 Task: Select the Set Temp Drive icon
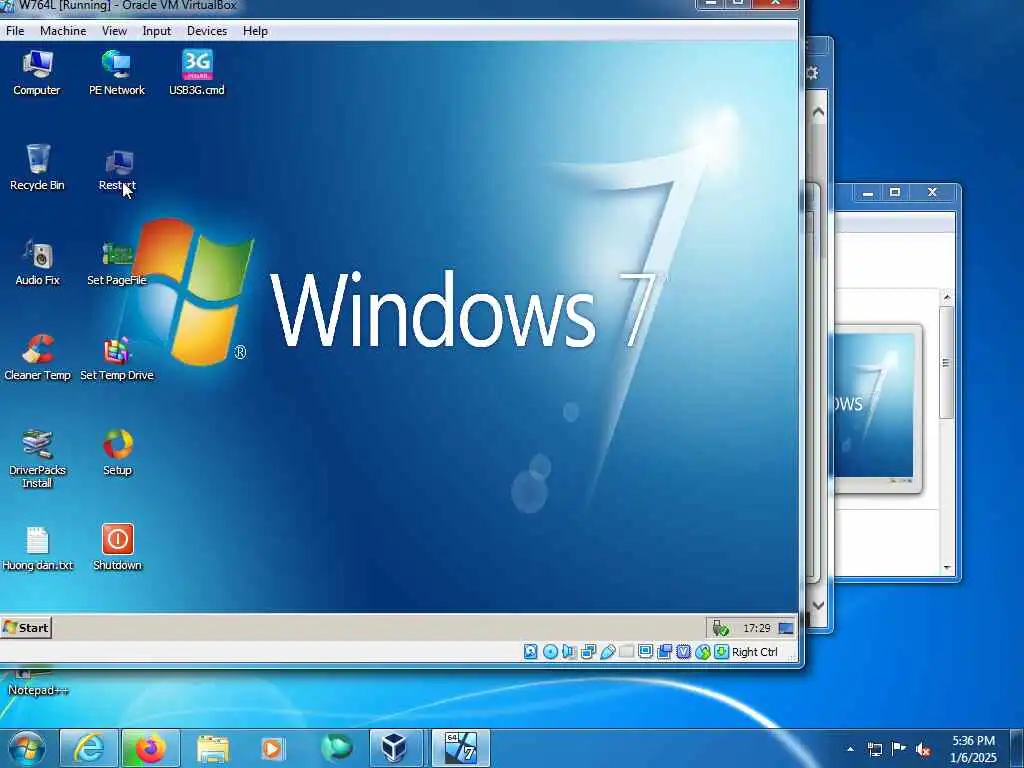point(117,358)
